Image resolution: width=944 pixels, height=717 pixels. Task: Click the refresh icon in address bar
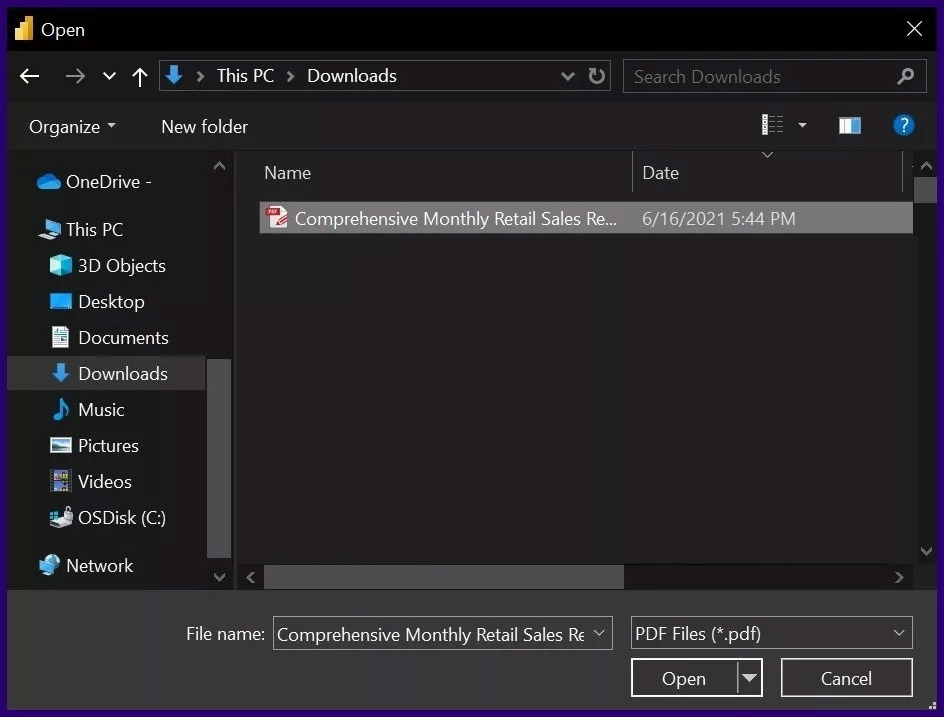(597, 76)
